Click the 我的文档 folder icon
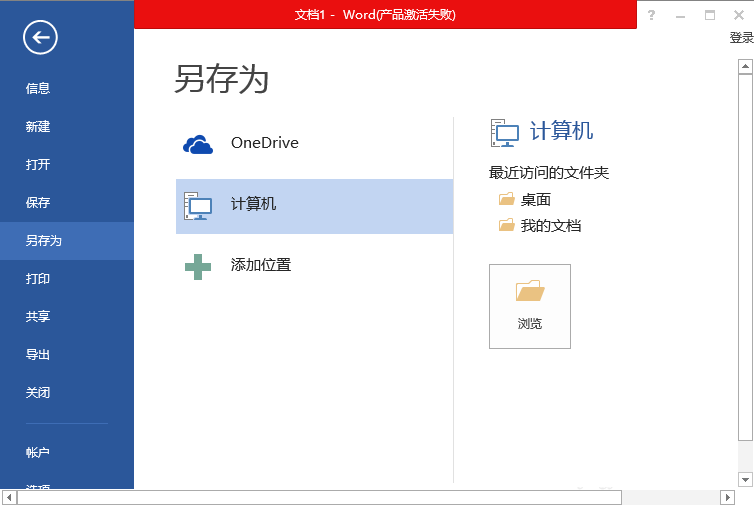 point(506,225)
